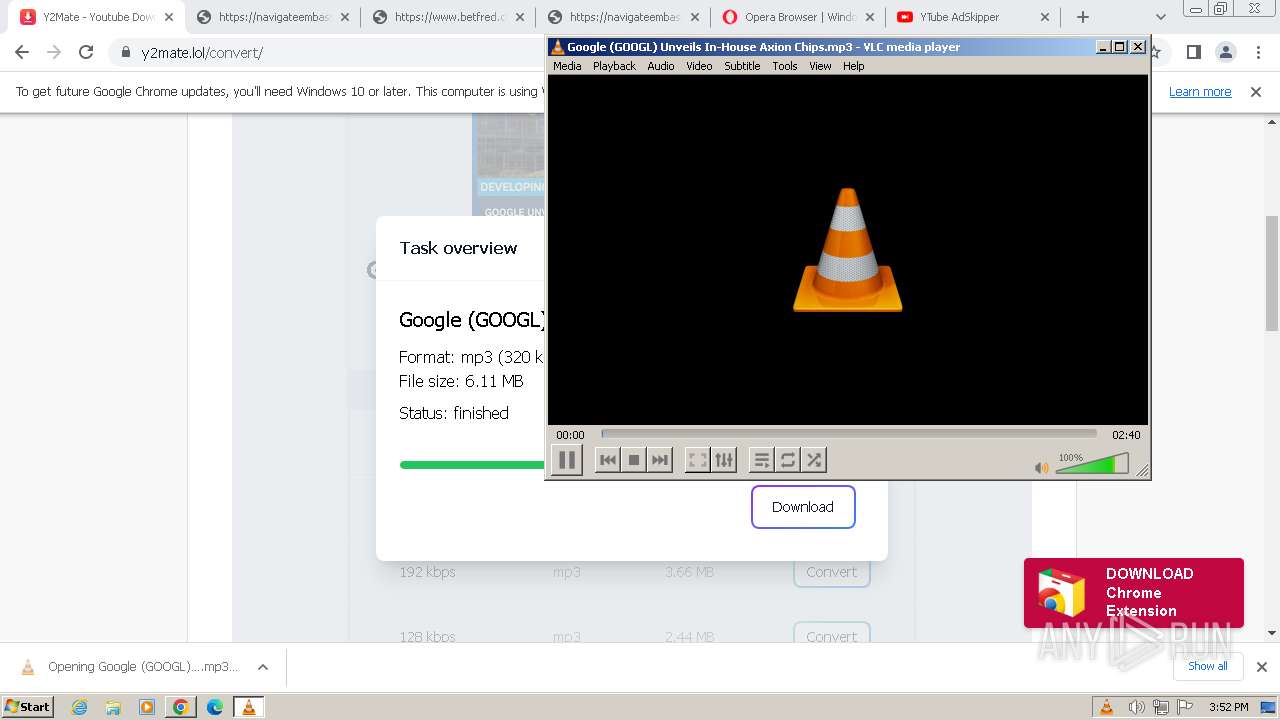The width and height of the screenshot is (1280, 720).
Task: Reload the y2mate page
Action: (86, 53)
